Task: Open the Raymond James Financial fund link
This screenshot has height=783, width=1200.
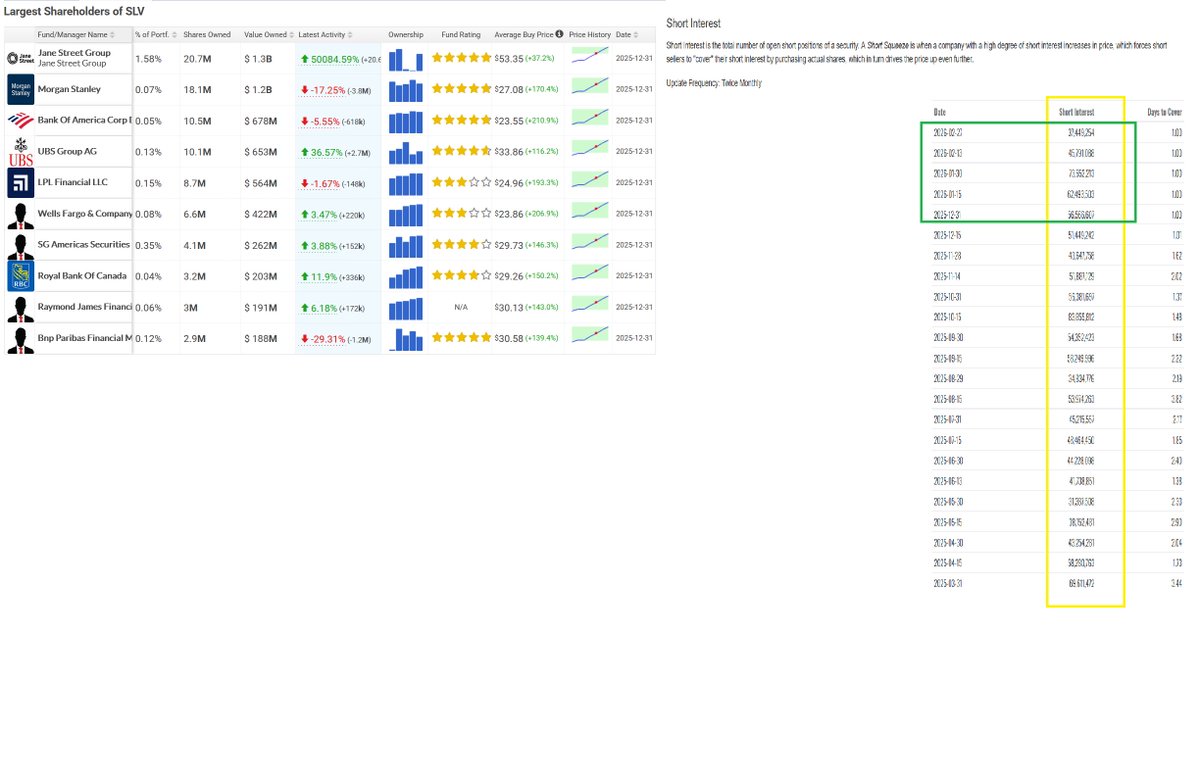Action: pos(85,308)
